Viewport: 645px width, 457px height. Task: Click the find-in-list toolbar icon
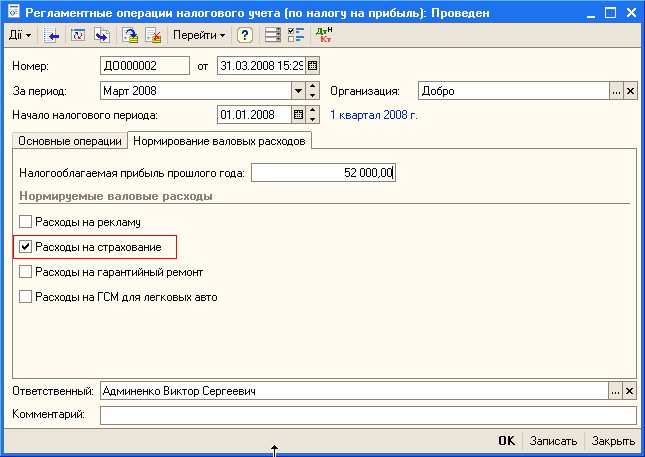[52, 35]
